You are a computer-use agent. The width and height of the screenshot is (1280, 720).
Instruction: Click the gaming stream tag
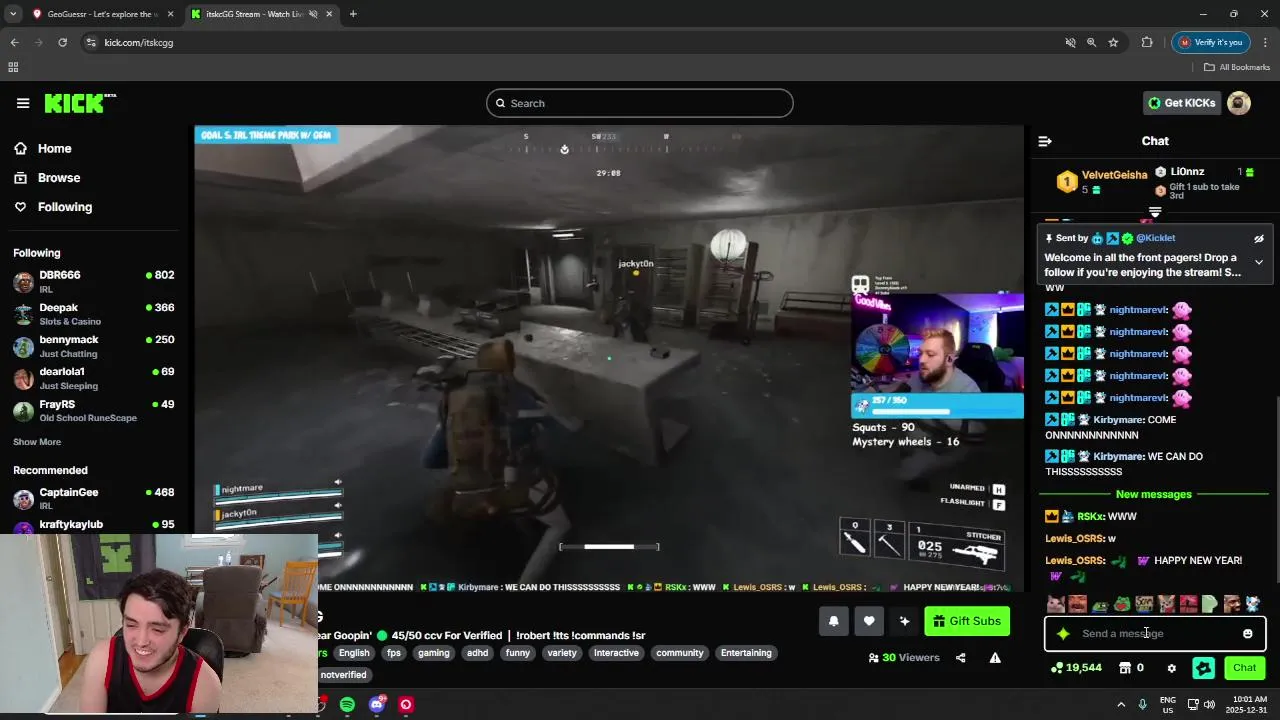point(434,653)
